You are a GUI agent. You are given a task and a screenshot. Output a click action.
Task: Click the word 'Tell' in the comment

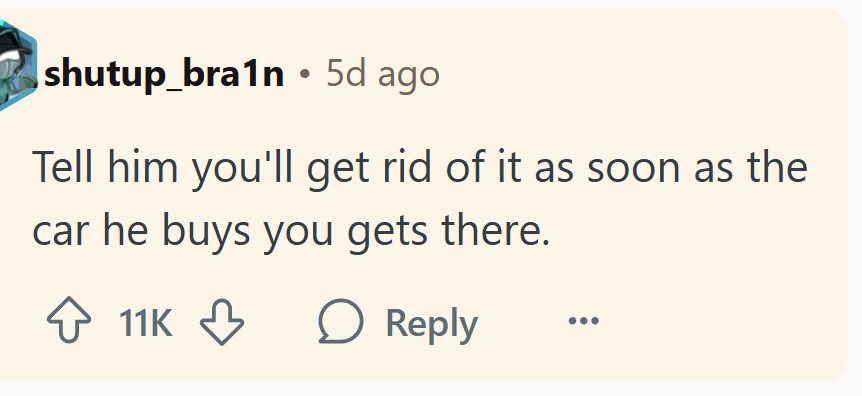click(x=62, y=167)
